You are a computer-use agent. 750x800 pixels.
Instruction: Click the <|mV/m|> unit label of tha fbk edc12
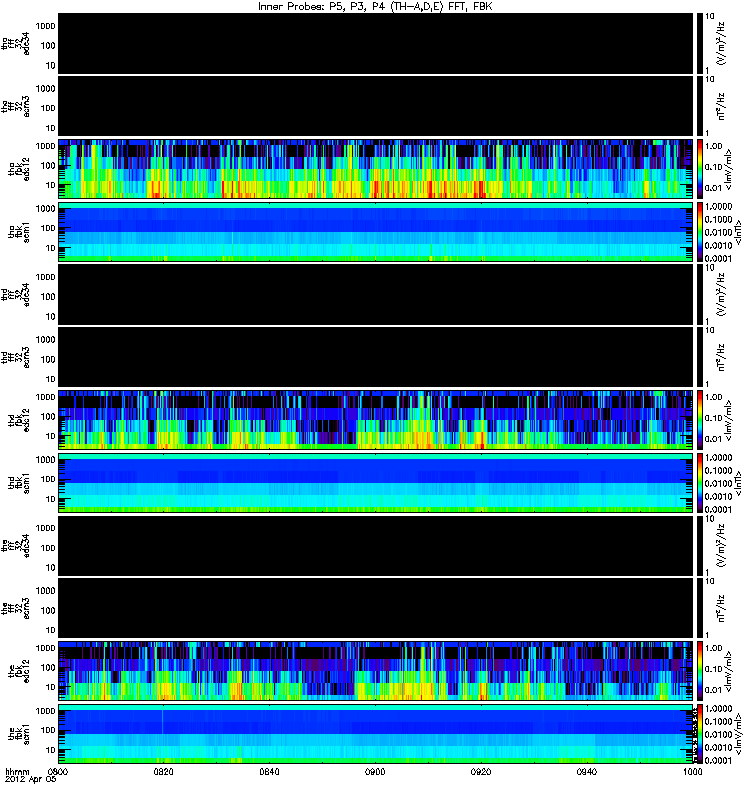pos(729,170)
